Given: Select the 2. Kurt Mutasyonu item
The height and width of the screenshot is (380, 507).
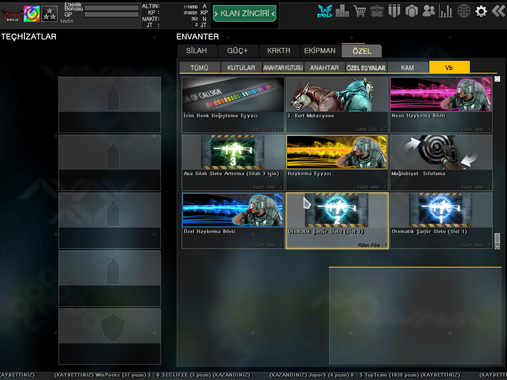Looking at the screenshot, I should (337, 105).
